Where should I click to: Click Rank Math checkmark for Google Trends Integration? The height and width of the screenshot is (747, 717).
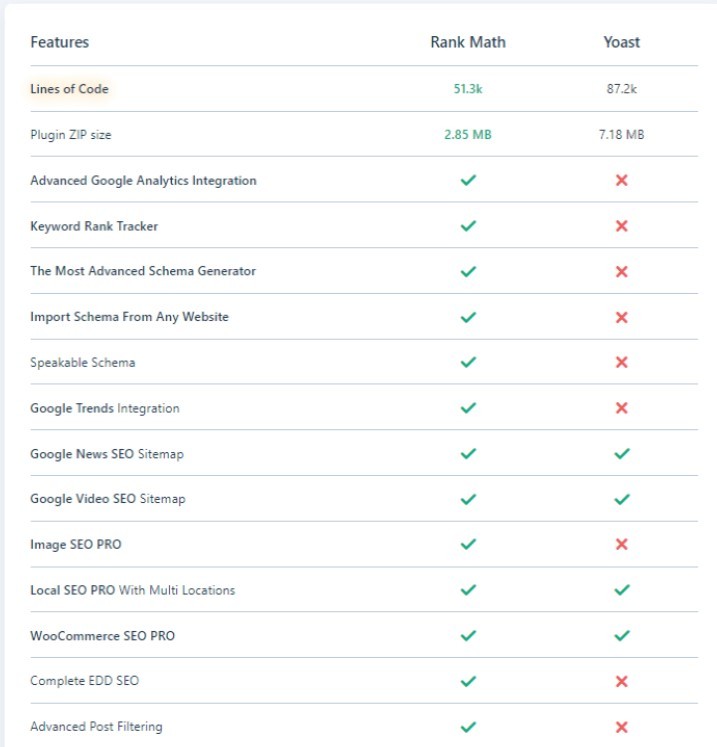[468, 408]
